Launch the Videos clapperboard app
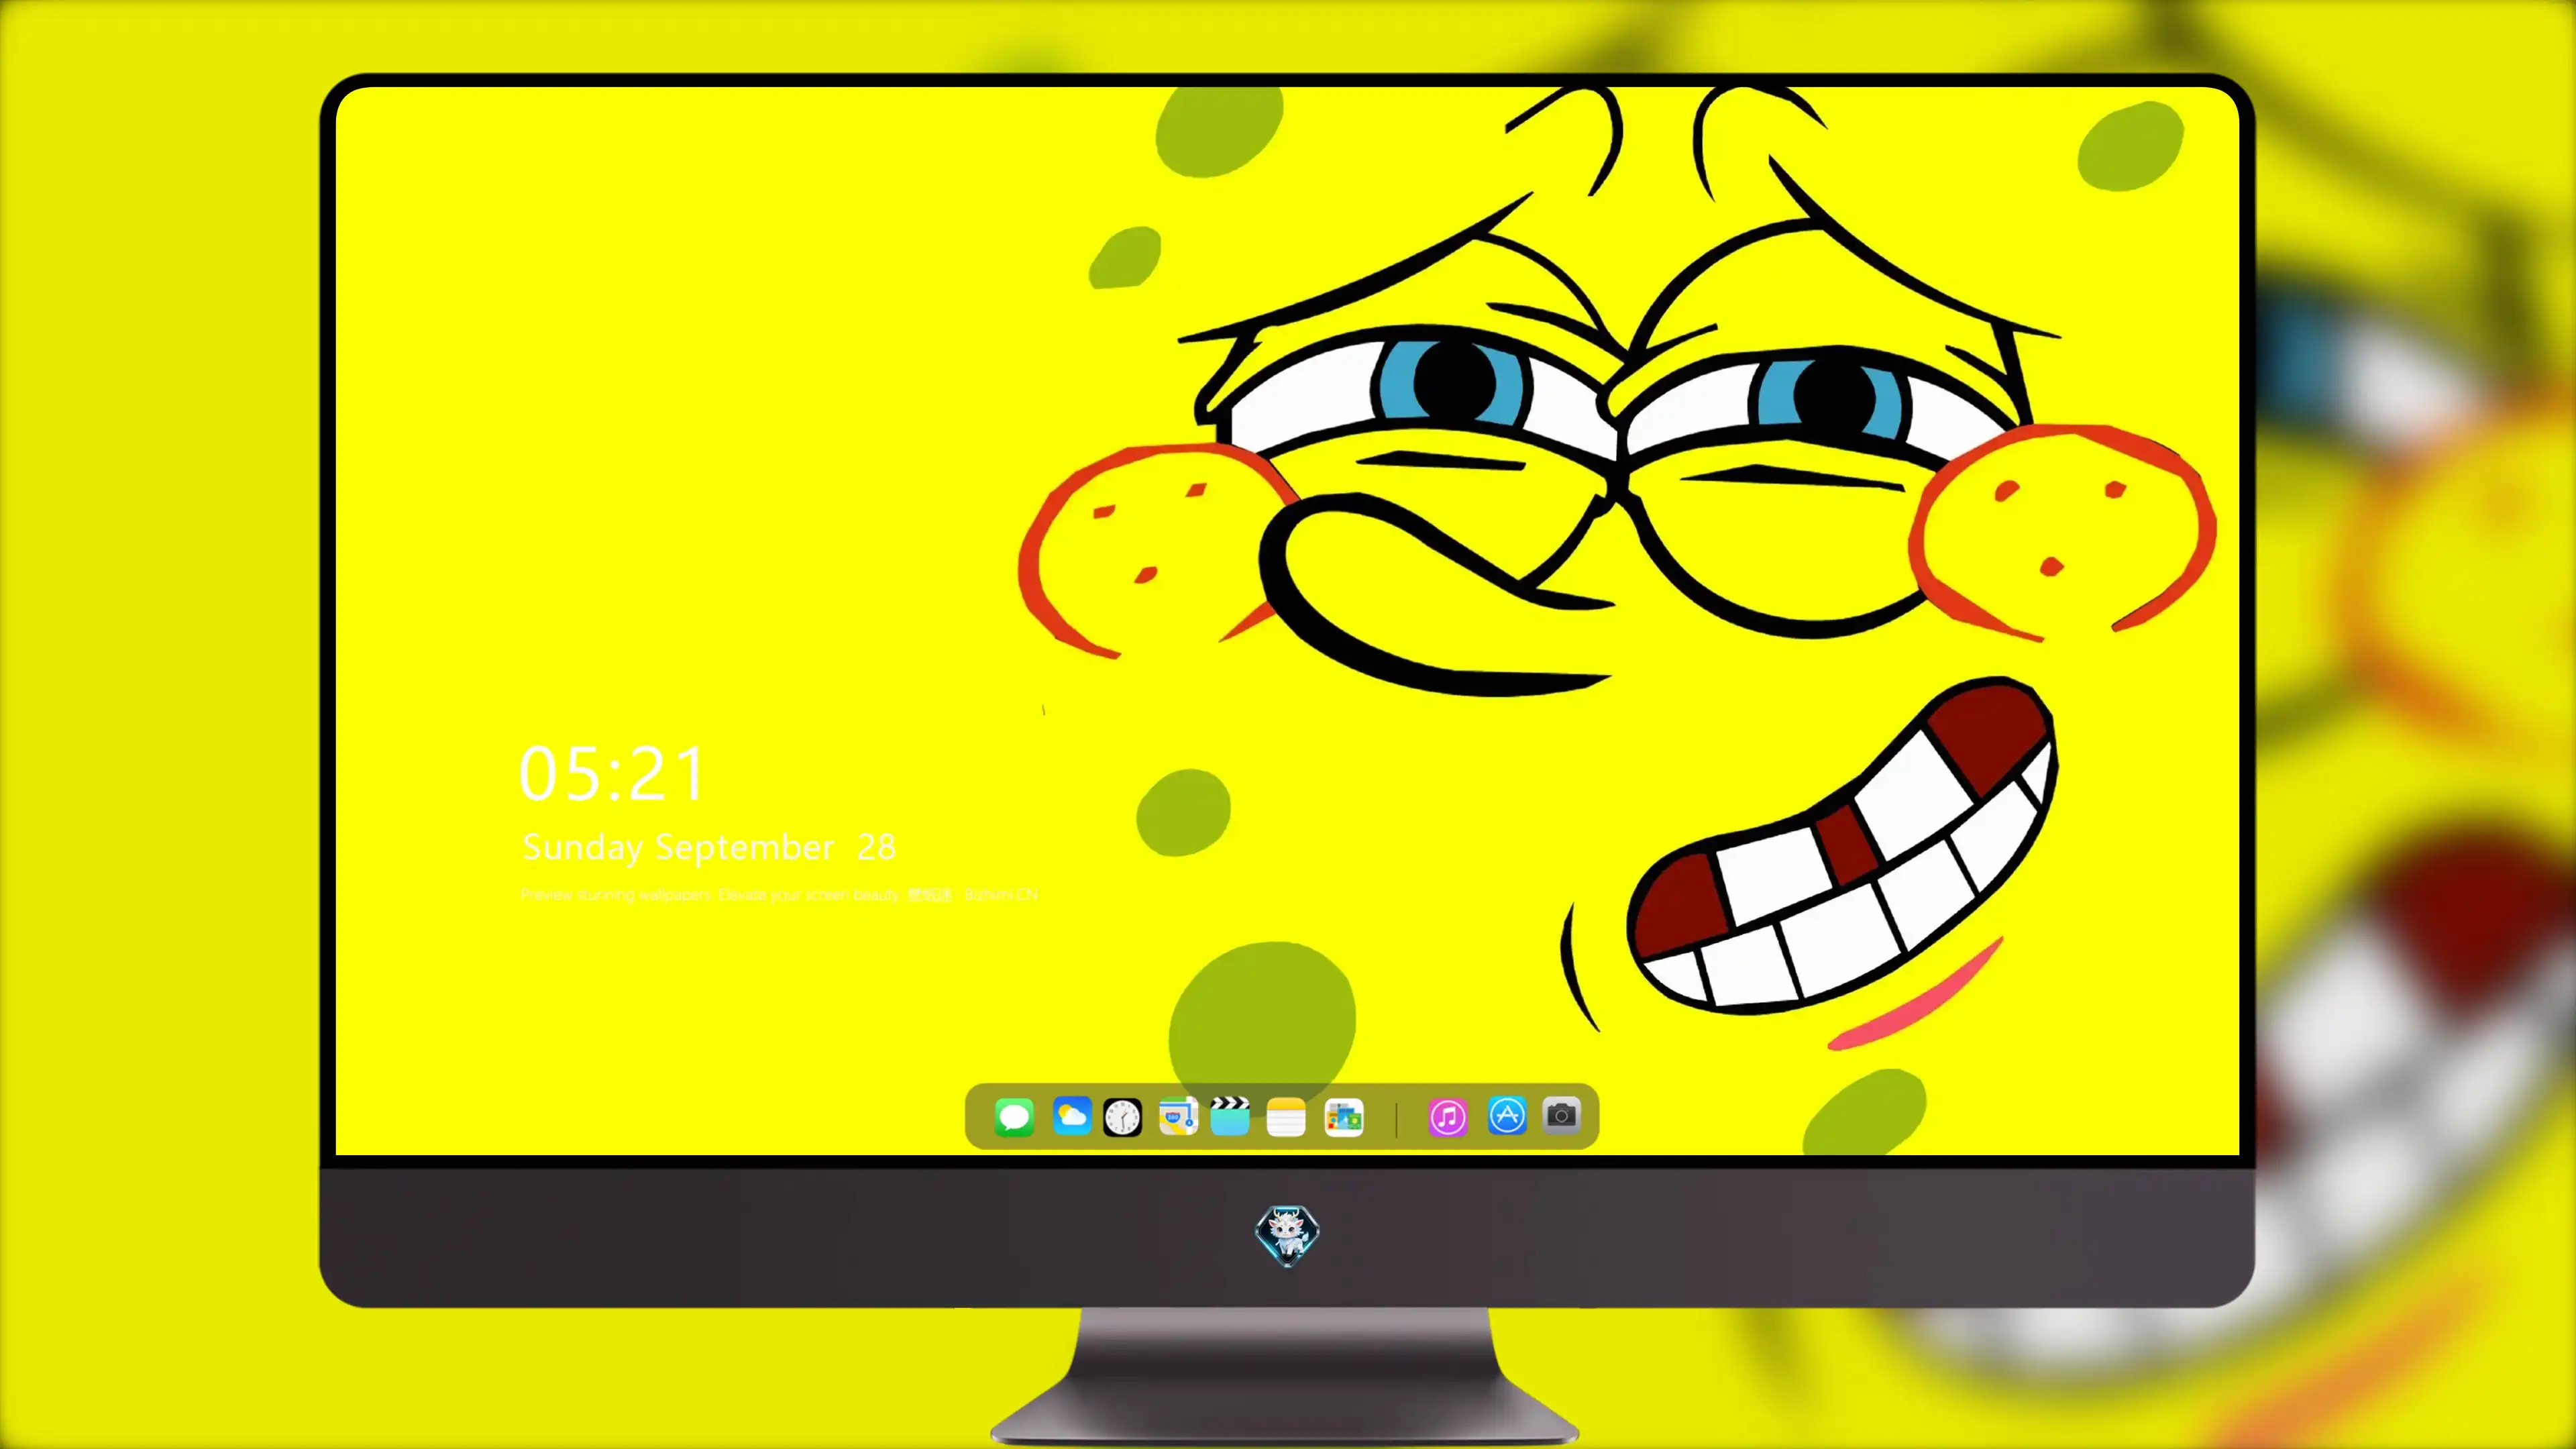Viewport: 2576px width, 1449px height. point(1230,1116)
